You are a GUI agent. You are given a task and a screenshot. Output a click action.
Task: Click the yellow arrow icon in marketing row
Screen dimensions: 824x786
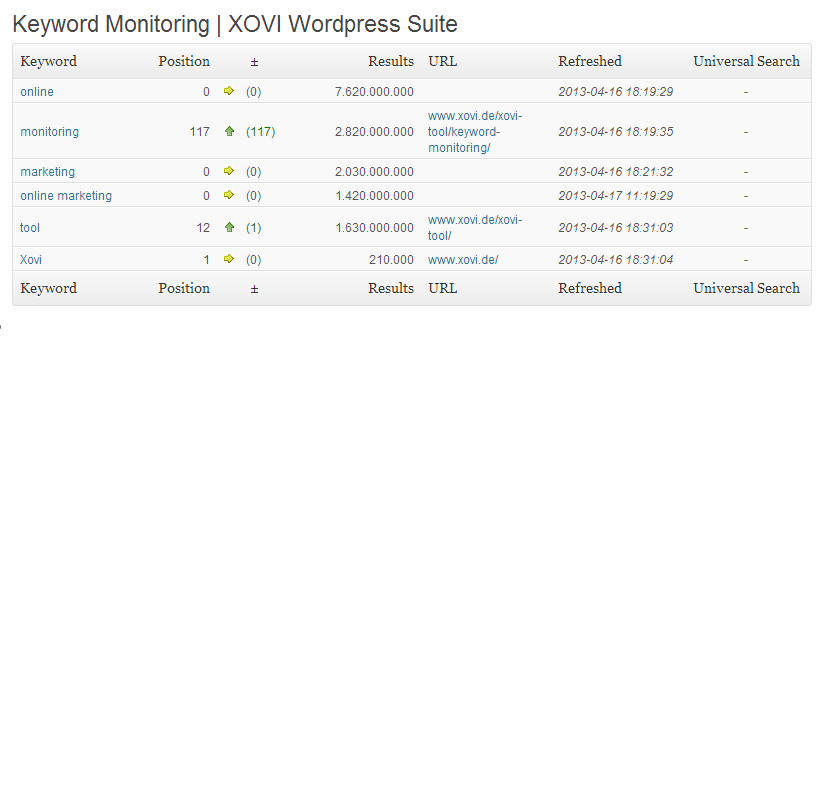click(229, 171)
